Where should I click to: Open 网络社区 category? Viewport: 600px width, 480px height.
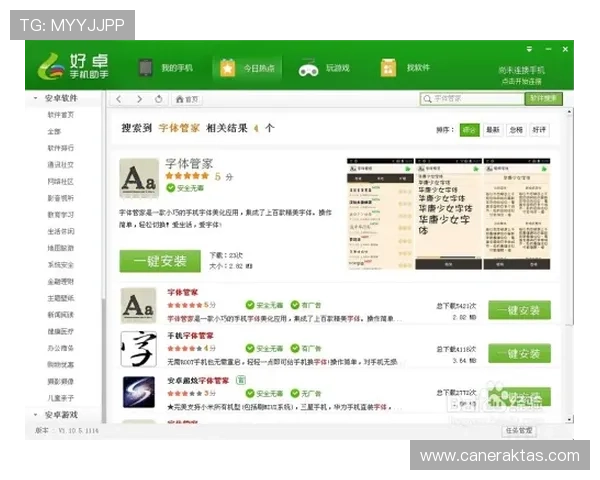(60, 181)
